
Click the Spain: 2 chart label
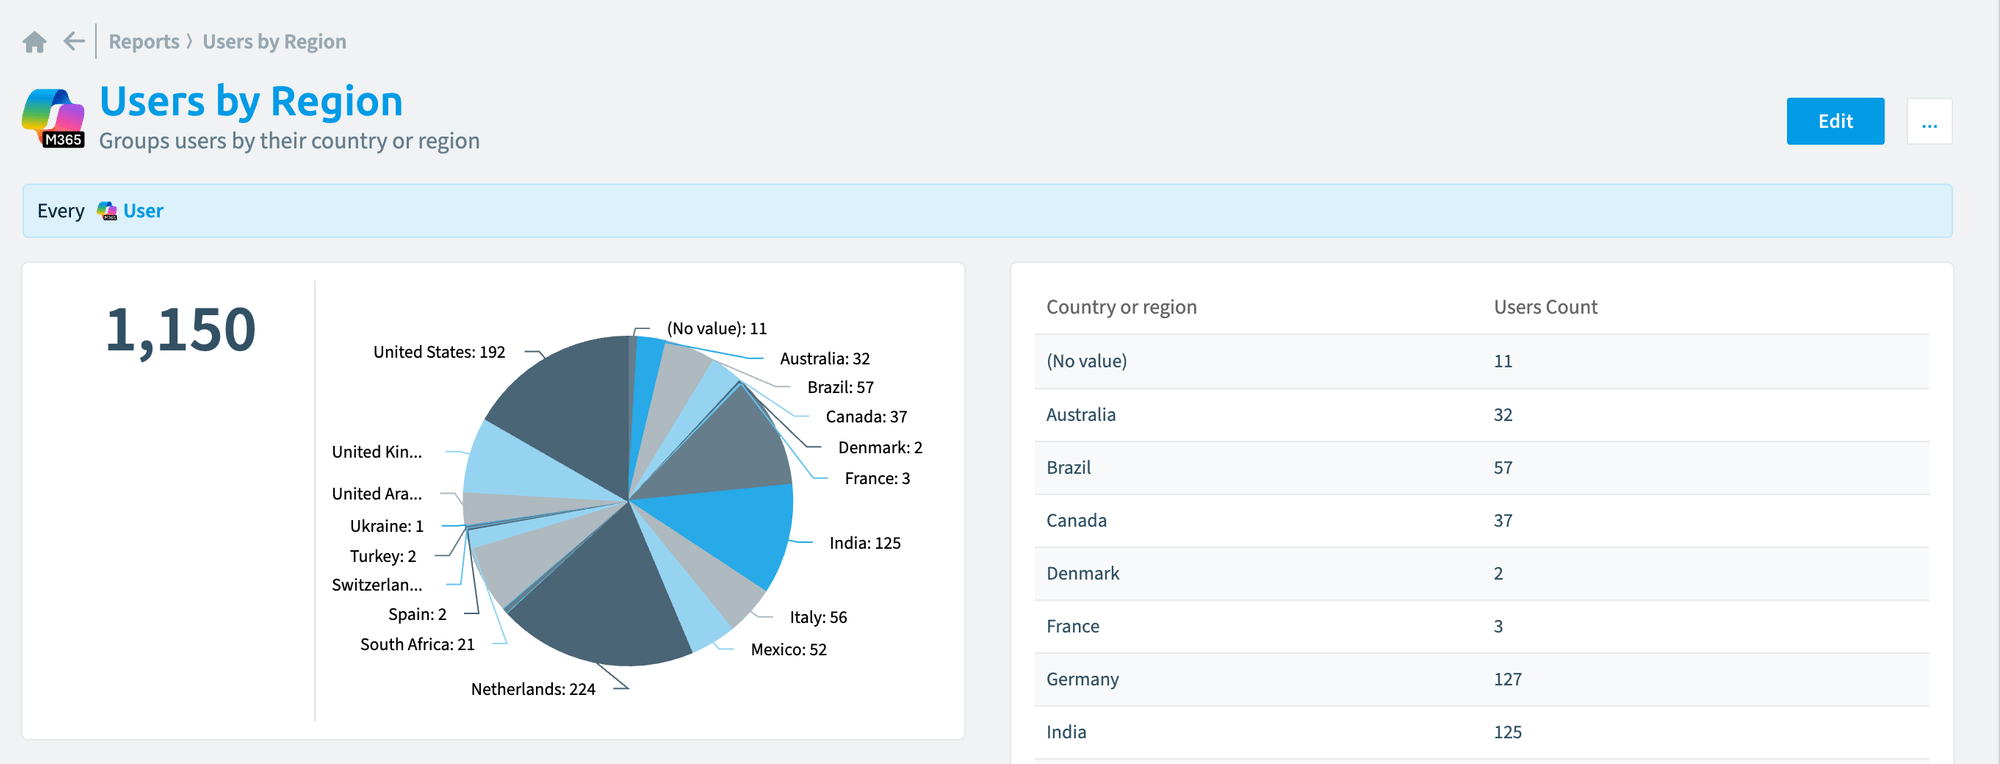pyautogui.click(x=417, y=614)
